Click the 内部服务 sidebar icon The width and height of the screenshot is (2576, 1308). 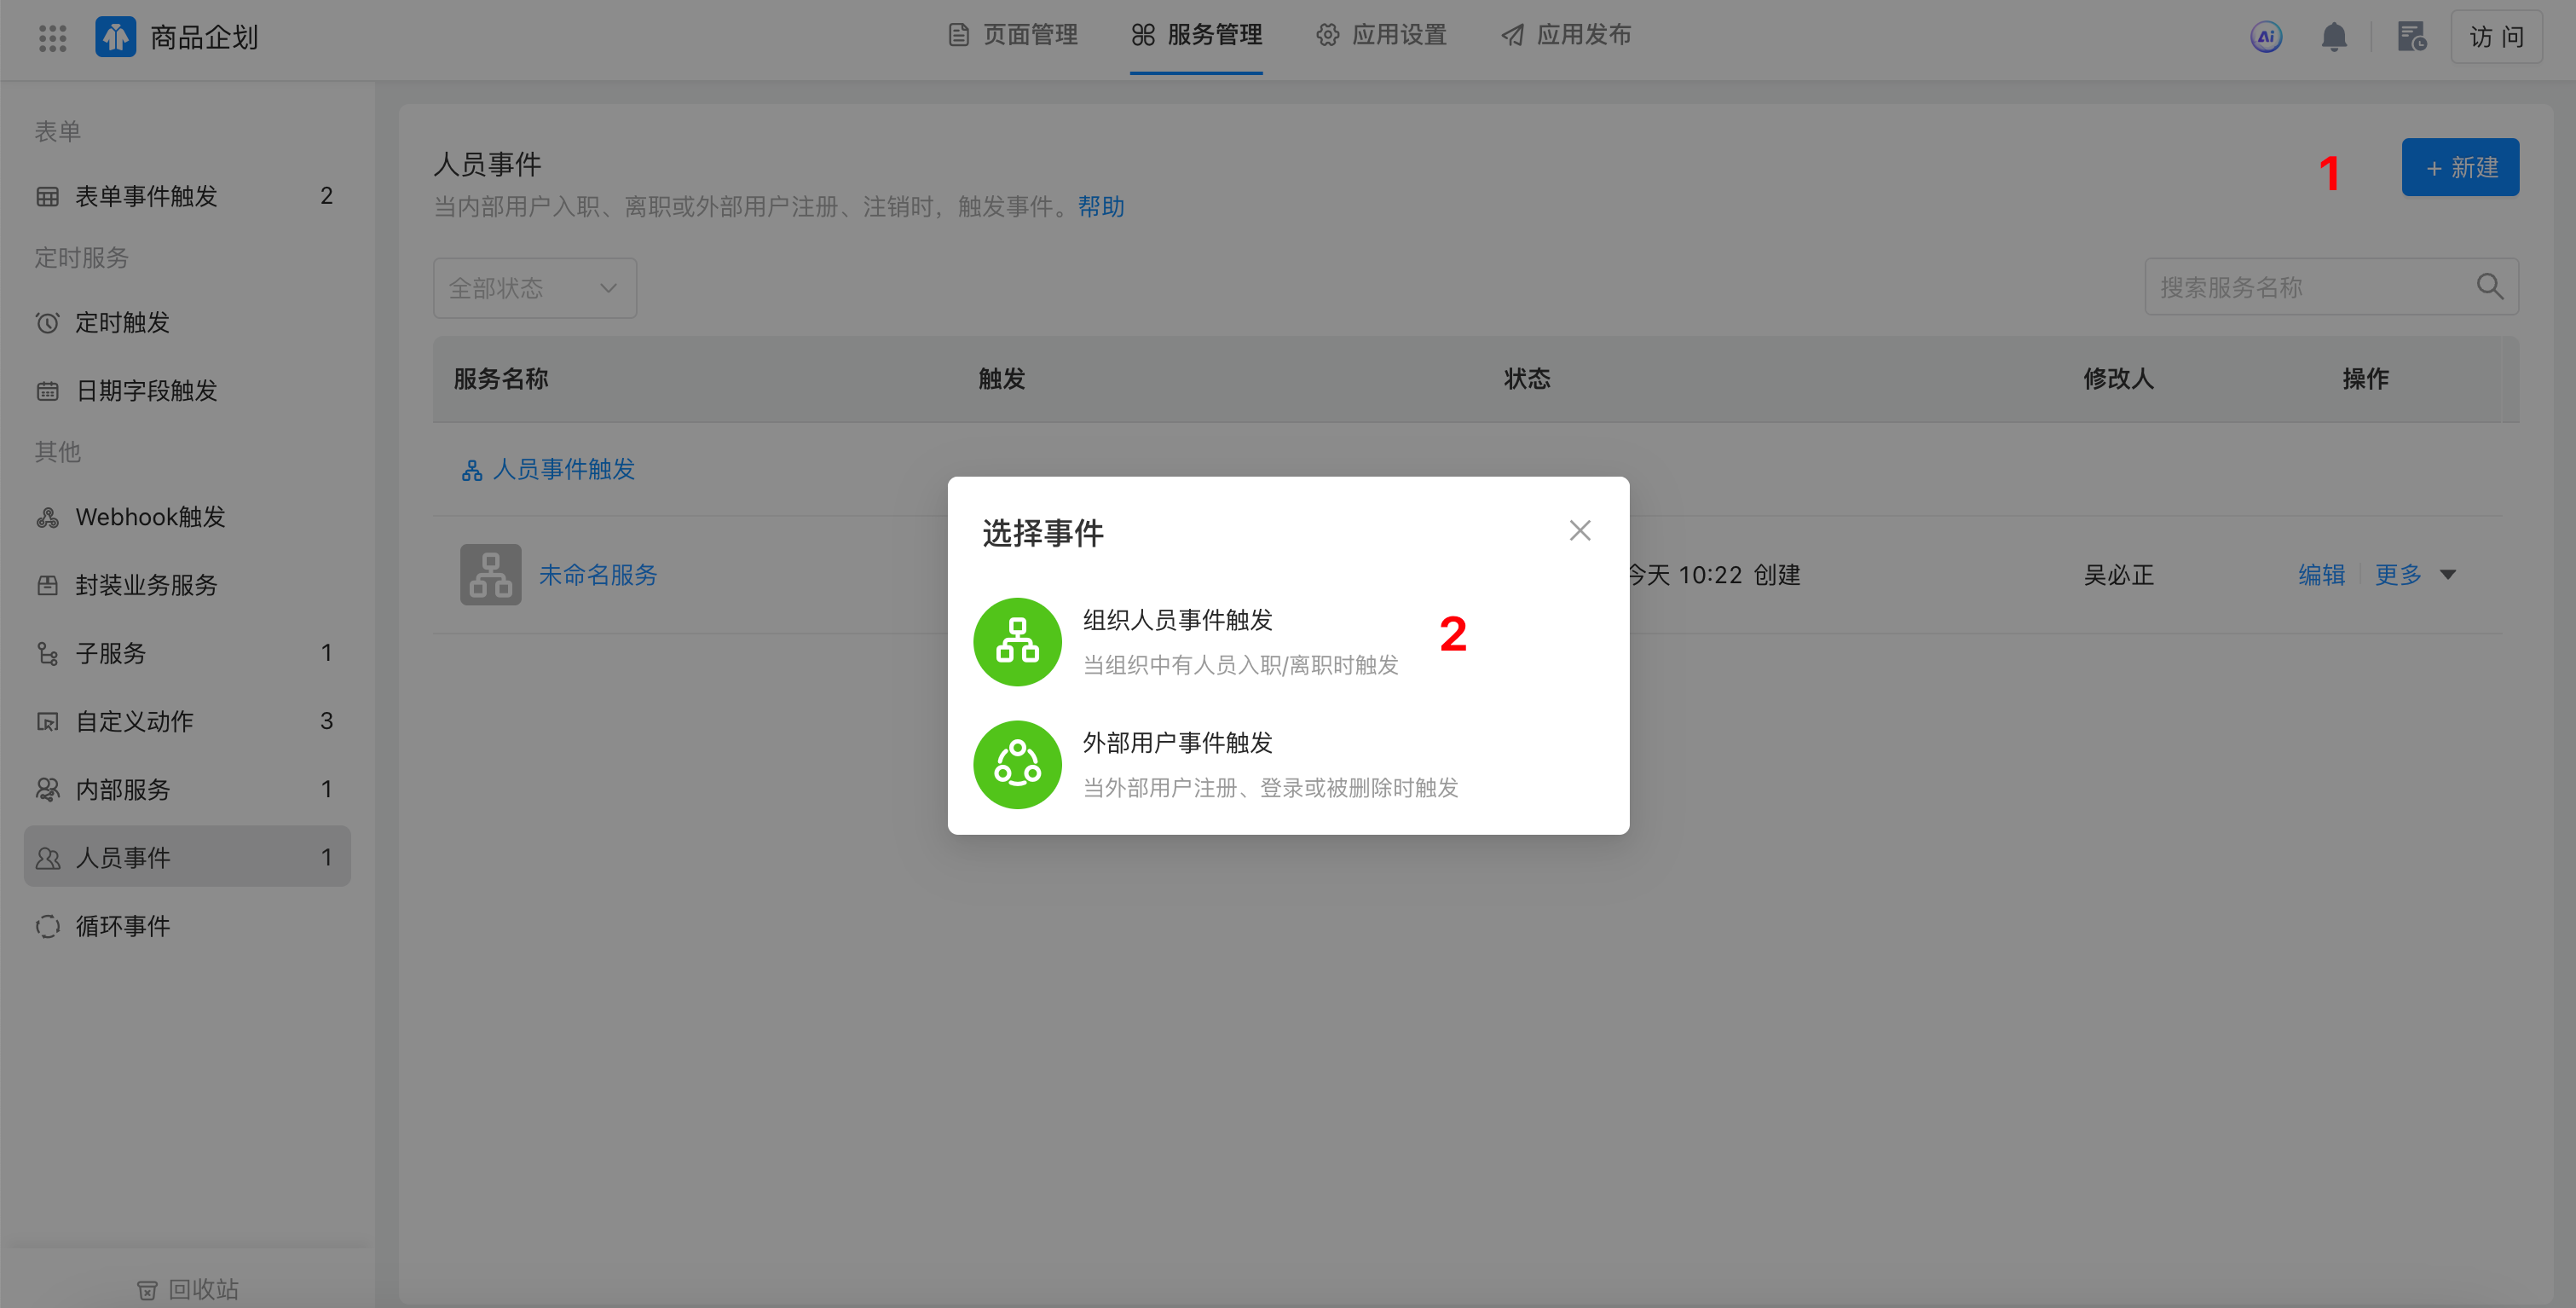[48, 788]
